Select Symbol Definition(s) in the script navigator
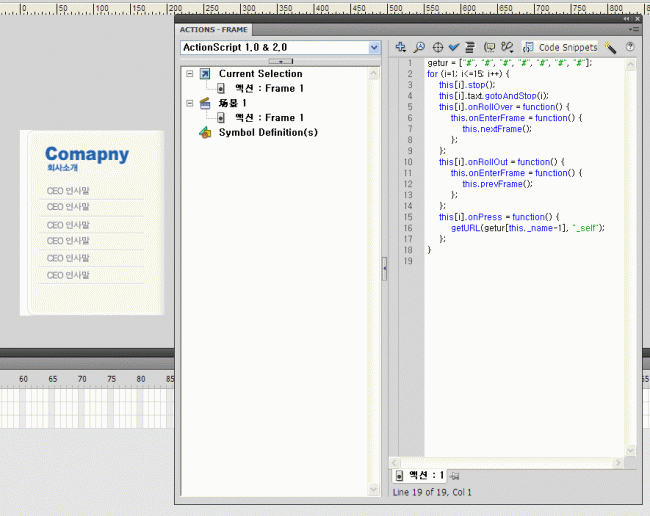Image resolution: width=650 pixels, height=516 pixels. tap(267, 132)
